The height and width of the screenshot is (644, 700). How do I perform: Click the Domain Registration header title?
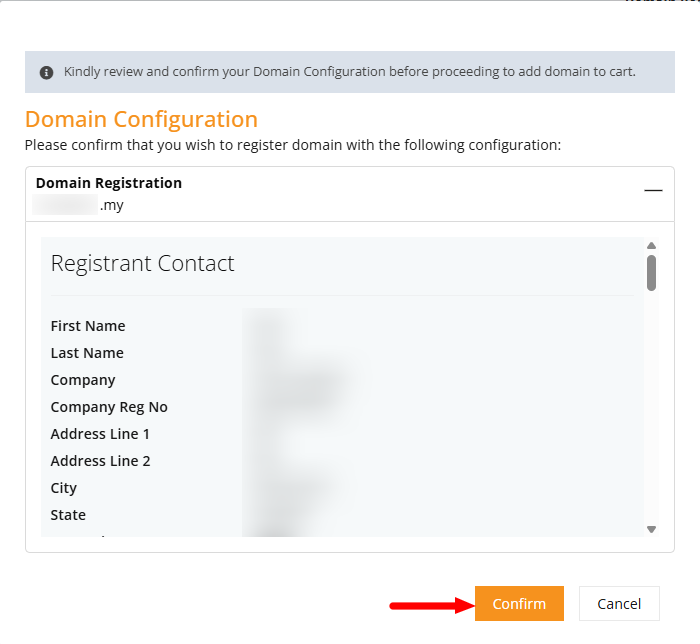[x=109, y=183]
